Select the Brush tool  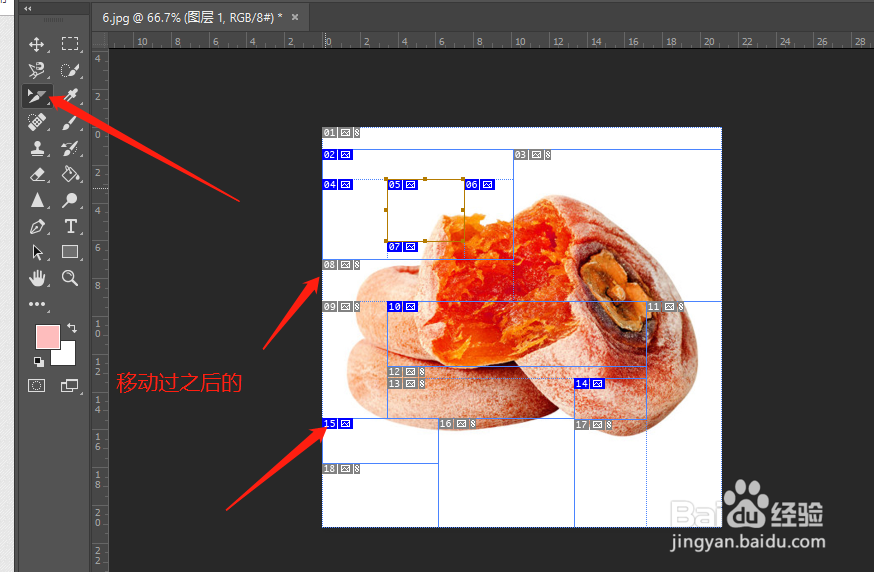(70, 122)
